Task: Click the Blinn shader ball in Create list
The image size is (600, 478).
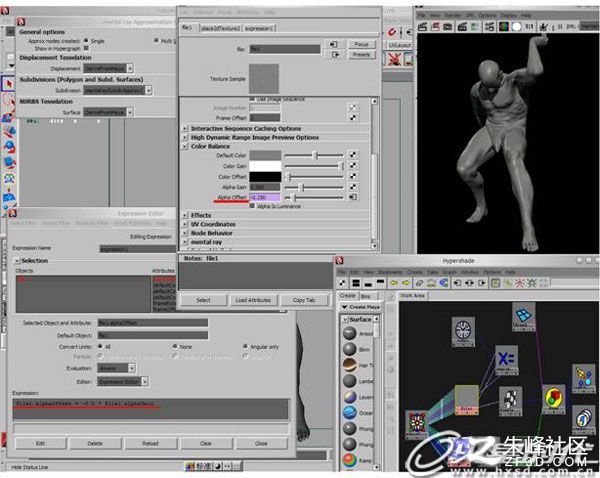Action: tap(349, 349)
